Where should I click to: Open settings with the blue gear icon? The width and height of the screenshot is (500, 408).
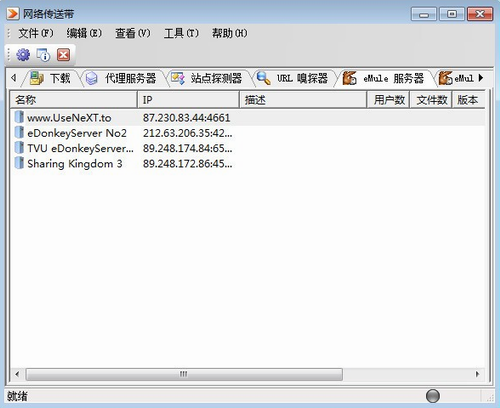click(23, 55)
